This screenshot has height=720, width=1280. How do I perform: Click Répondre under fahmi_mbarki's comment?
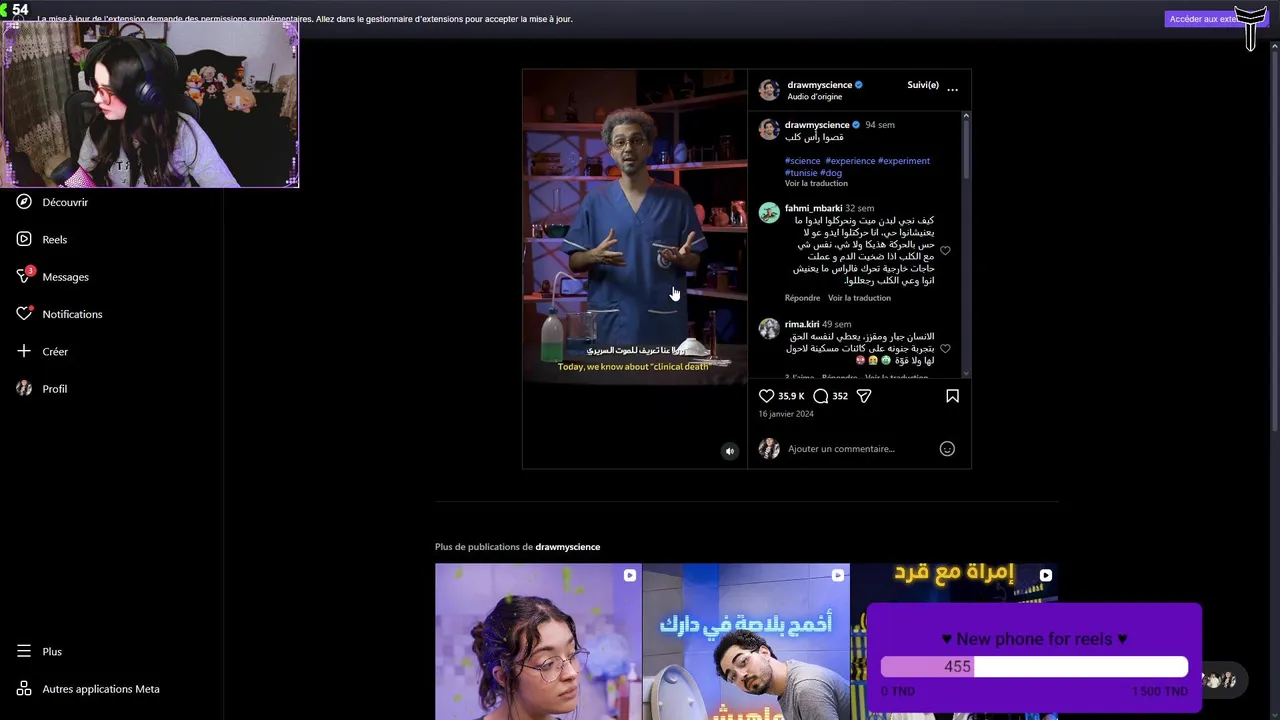point(802,298)
